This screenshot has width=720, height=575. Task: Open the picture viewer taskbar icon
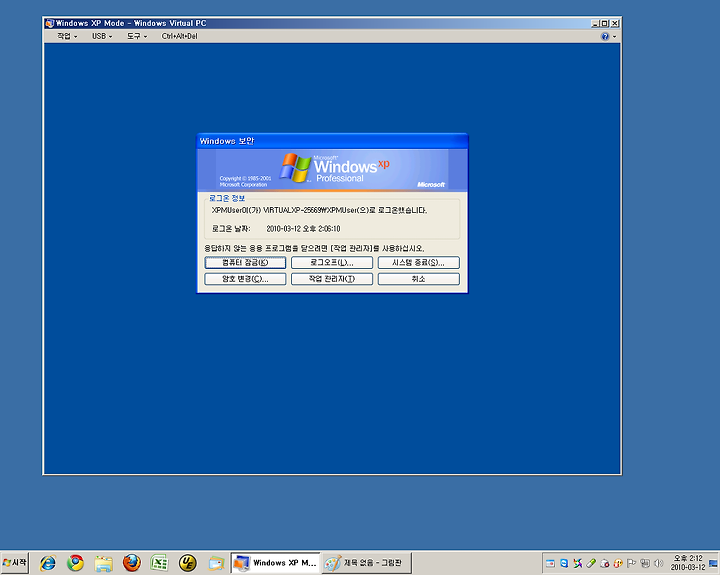216,563
